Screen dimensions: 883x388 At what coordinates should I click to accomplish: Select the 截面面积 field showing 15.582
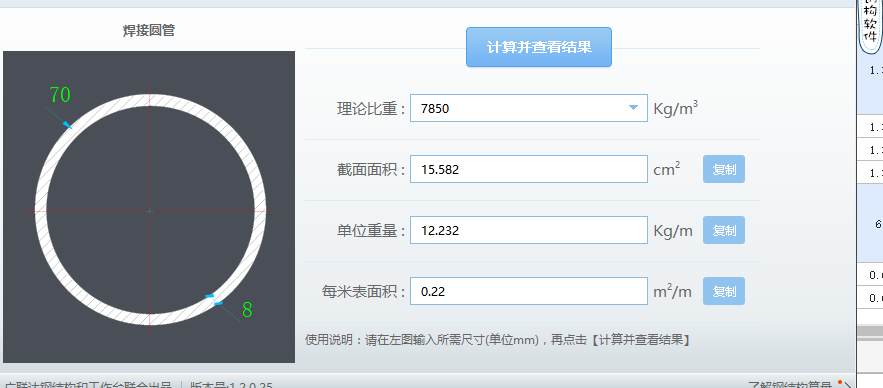528,169
